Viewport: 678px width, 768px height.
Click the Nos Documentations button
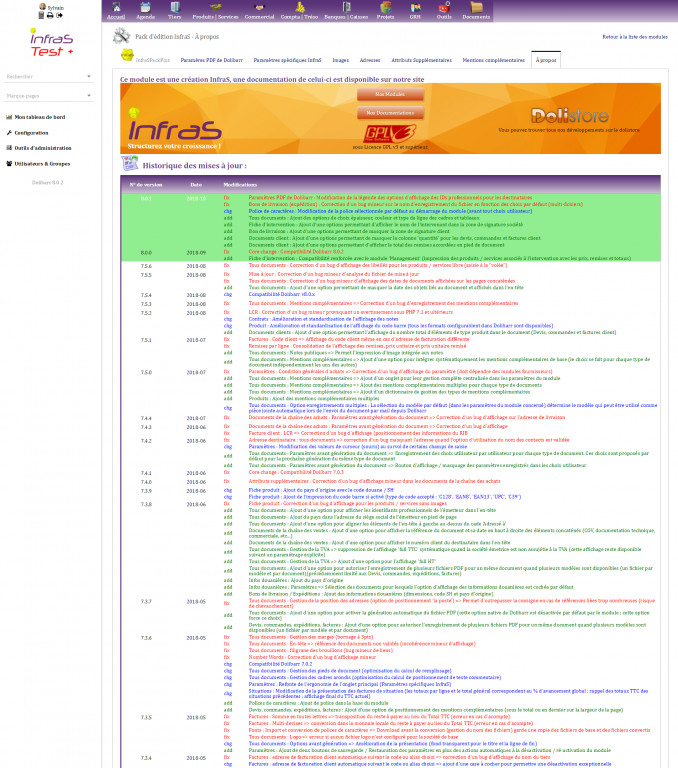click(390, 113)
